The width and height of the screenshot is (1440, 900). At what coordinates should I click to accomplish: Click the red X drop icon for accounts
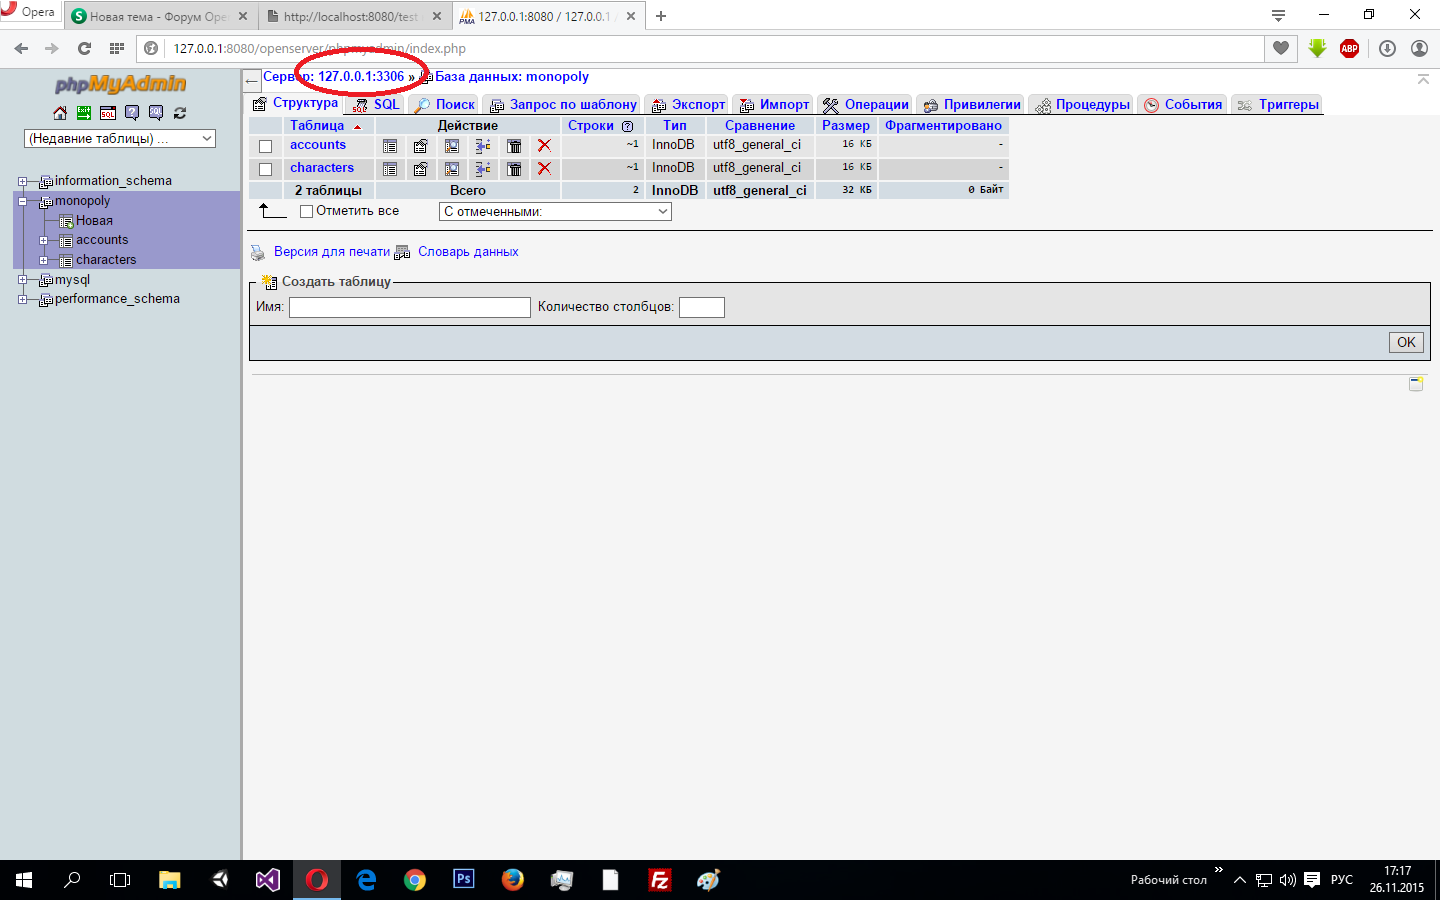pyautogui.click(x=544, y=146)
